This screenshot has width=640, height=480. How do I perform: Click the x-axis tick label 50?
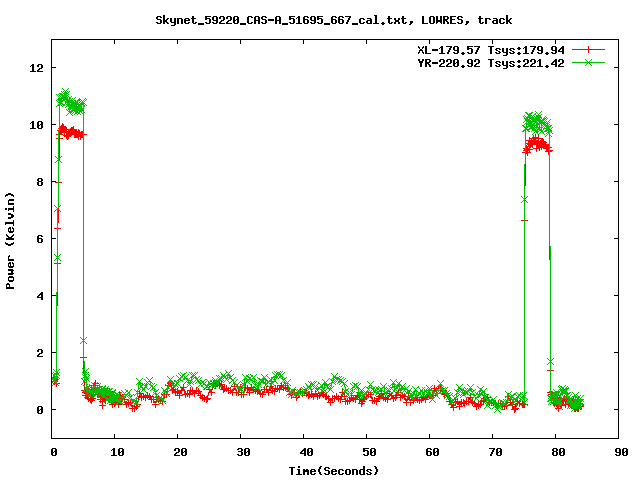pos(369,452)
